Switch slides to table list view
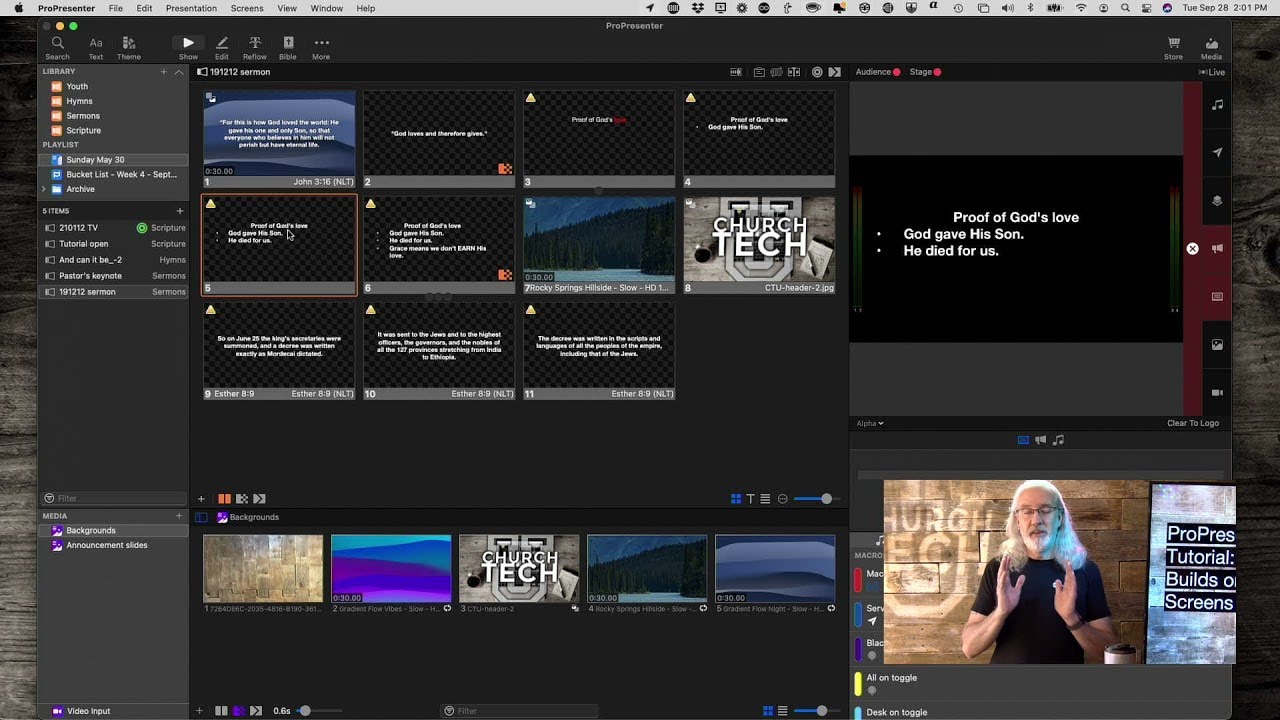Viewport: 1280px width, 720px height. point(765,499)
